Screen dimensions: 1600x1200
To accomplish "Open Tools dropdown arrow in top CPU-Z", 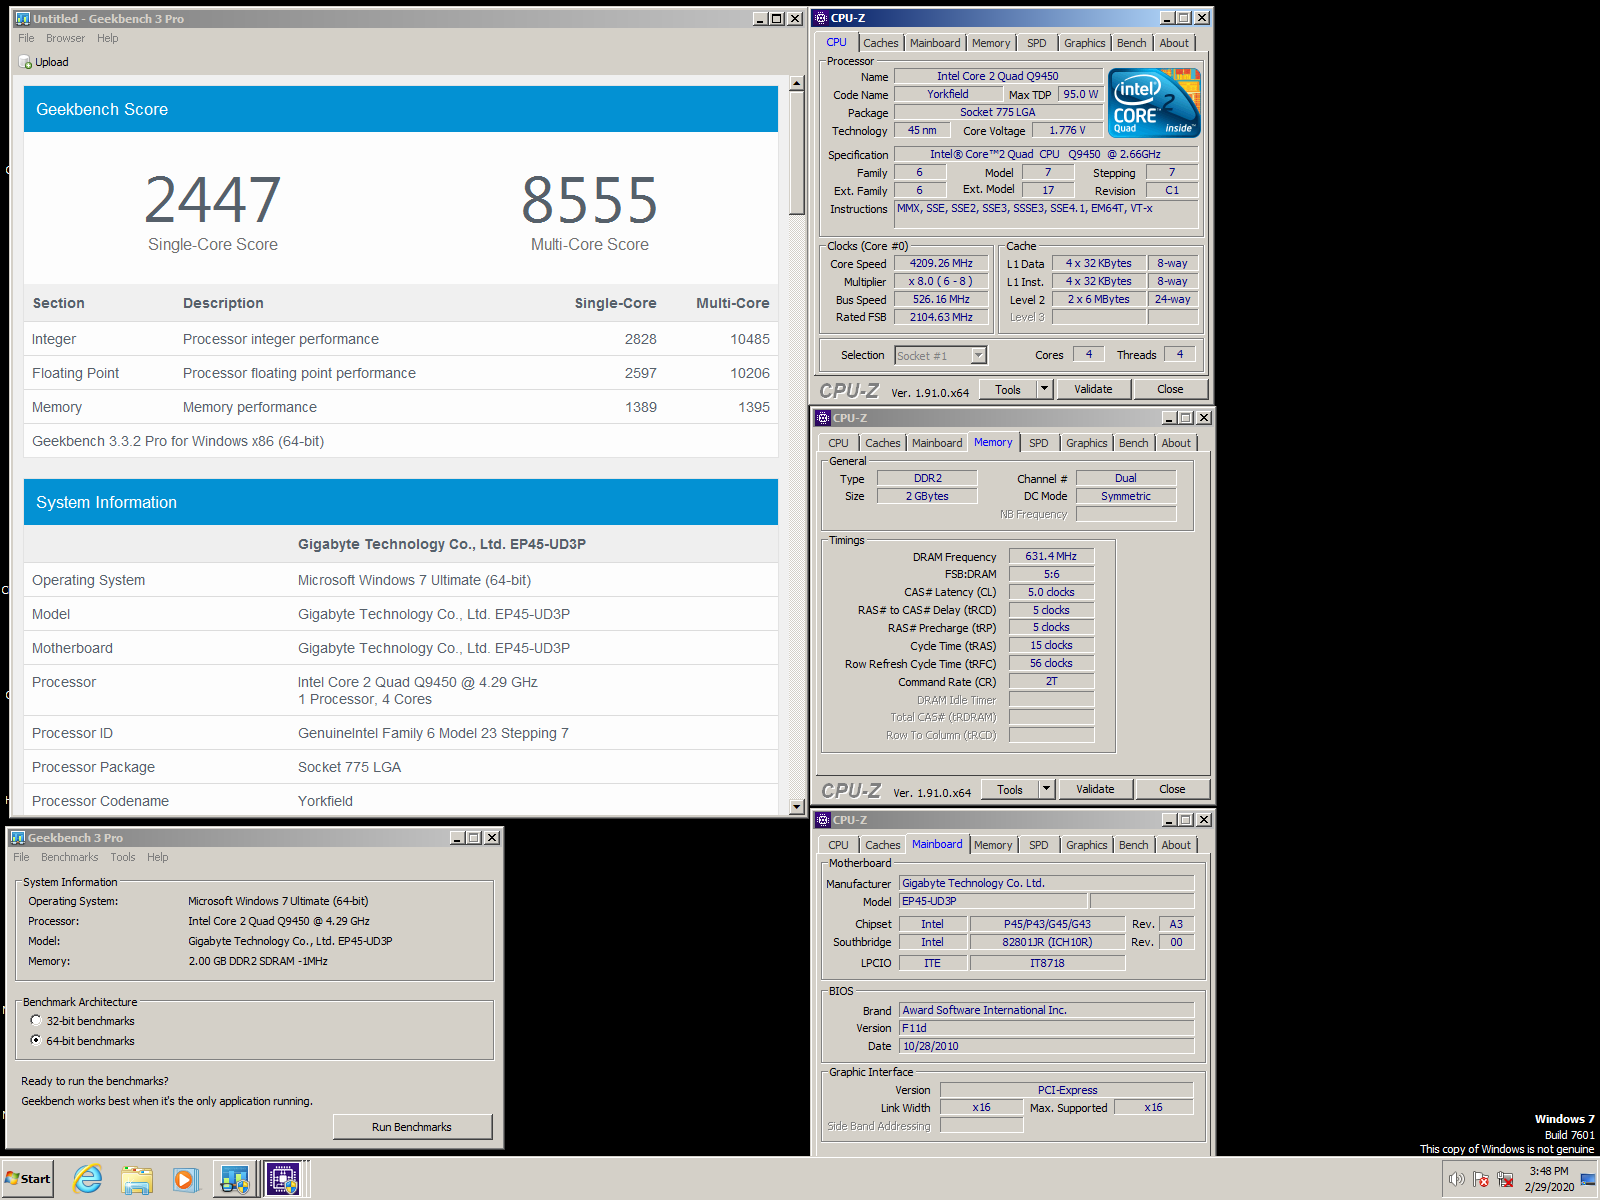I will [1045, 389].
